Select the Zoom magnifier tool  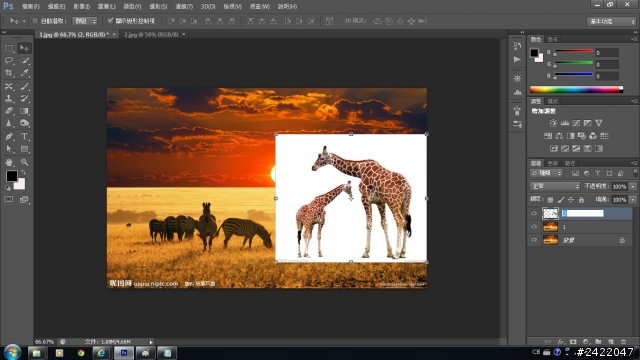coord(24,162)
